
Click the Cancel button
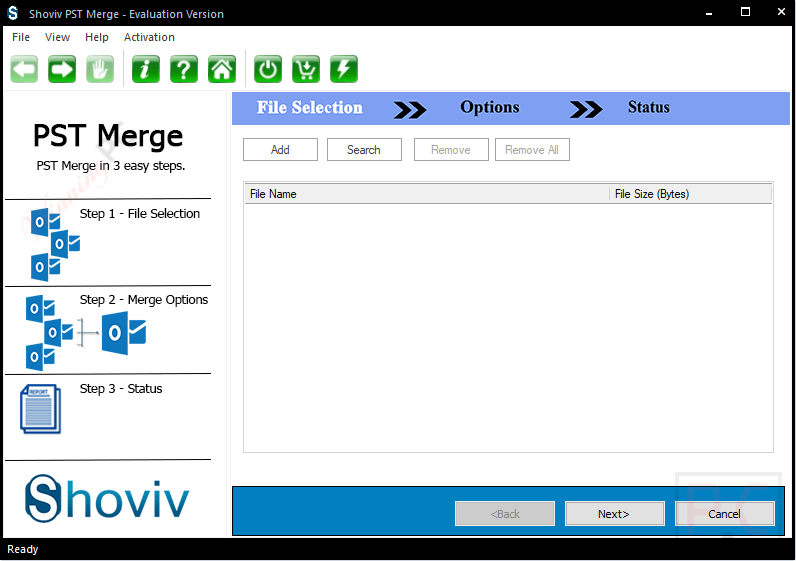pyautogui.click(x=724, y=514)
